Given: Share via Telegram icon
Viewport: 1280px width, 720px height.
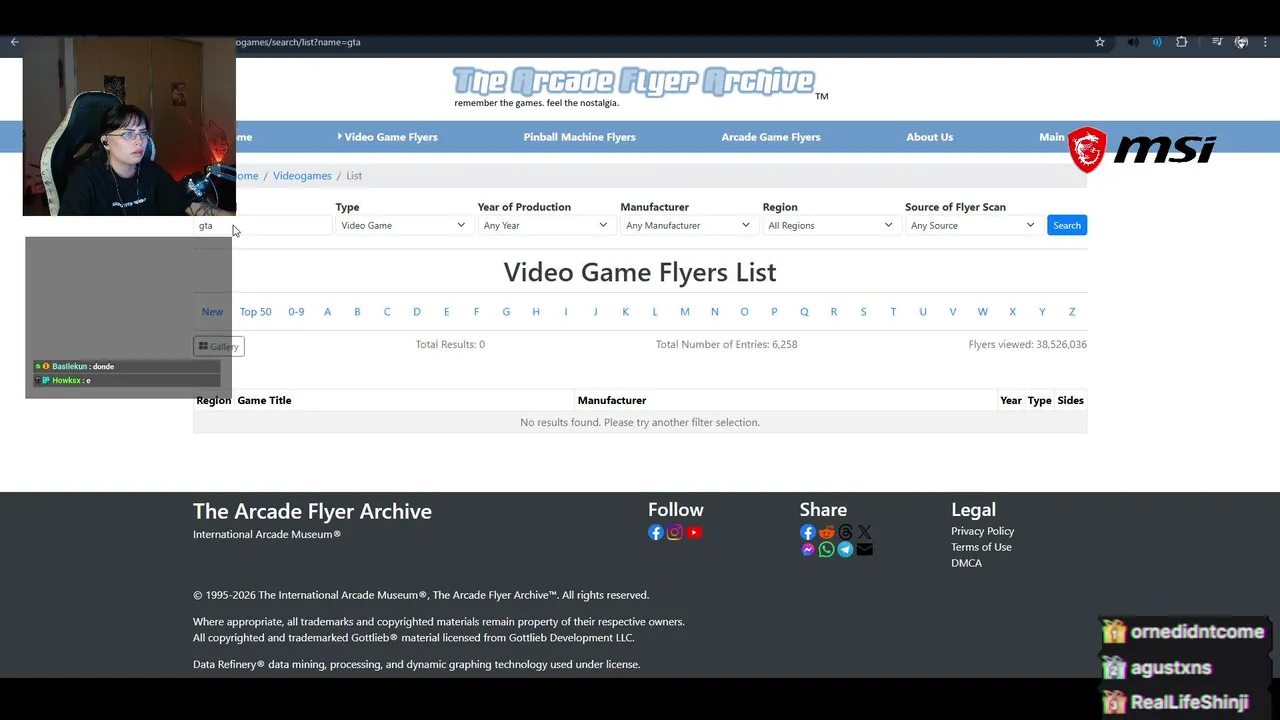Looking at the screenshot, I should [846, 549].
